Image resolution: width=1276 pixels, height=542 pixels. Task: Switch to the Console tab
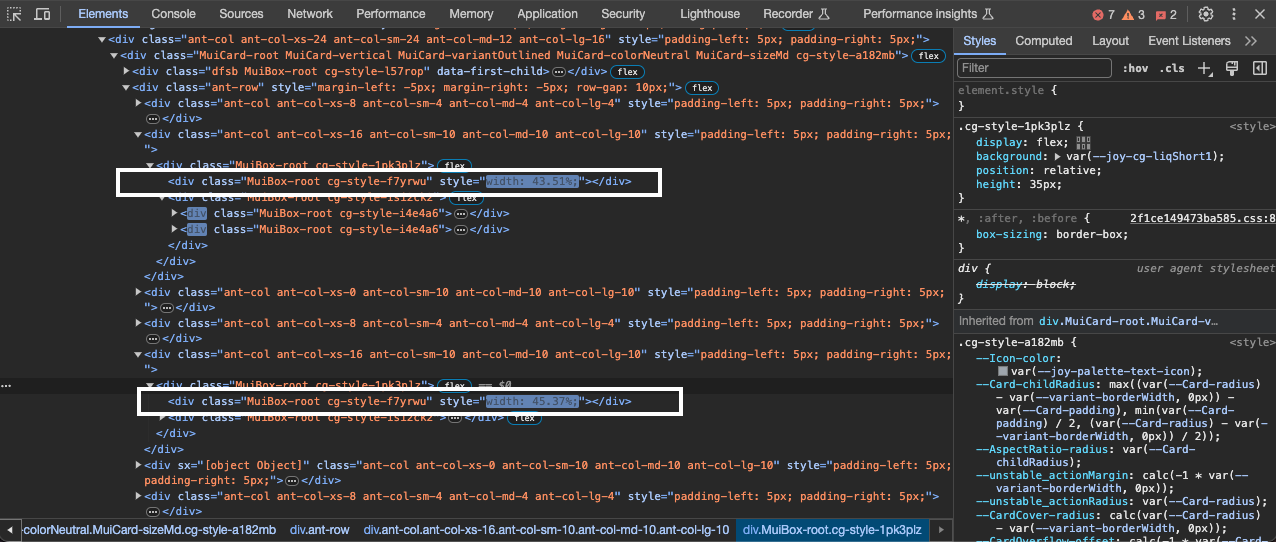[174, 14]
